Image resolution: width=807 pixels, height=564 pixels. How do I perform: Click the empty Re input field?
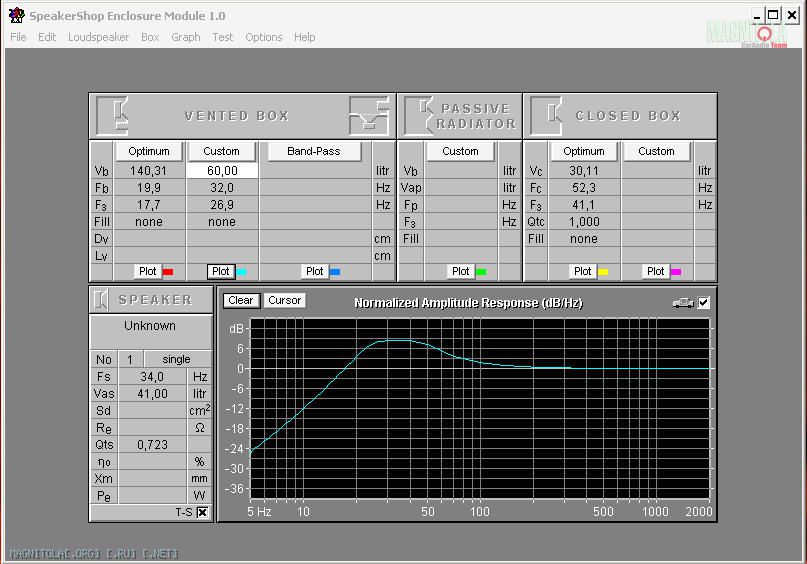click(152, 428)
